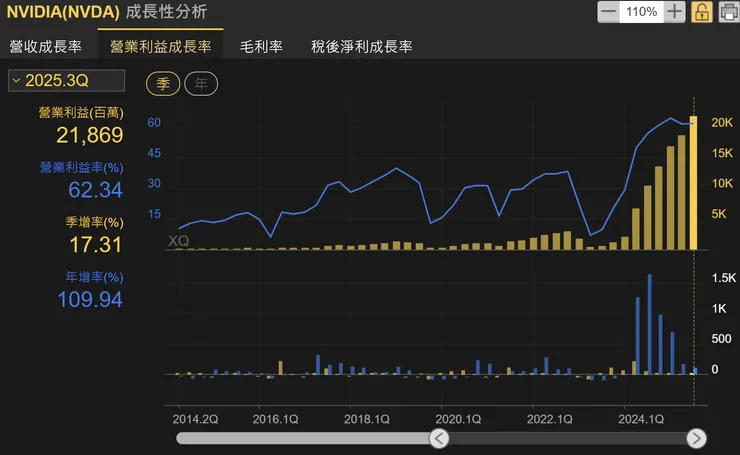Toggle the lock icon
This screenshot has width=740, height=455.
click(702, 12)
